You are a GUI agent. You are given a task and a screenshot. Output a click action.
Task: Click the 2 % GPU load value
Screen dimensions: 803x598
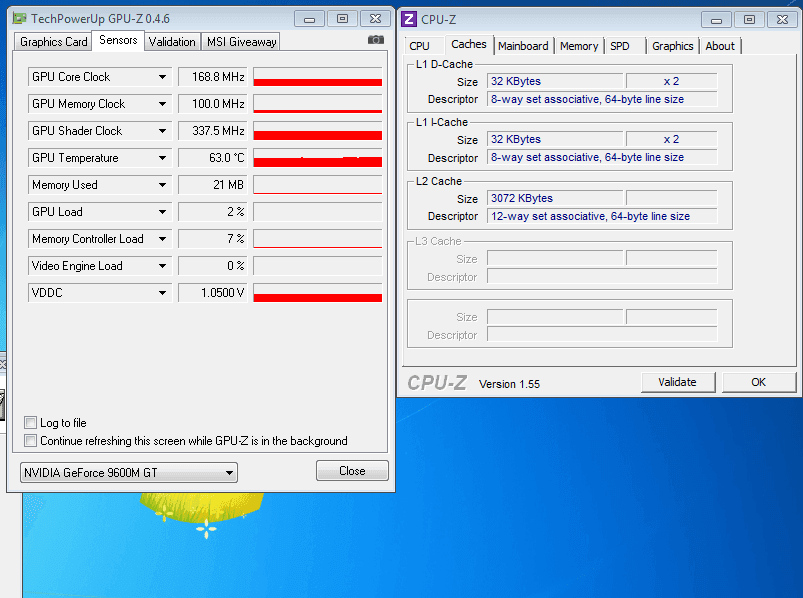coord(213,212)
